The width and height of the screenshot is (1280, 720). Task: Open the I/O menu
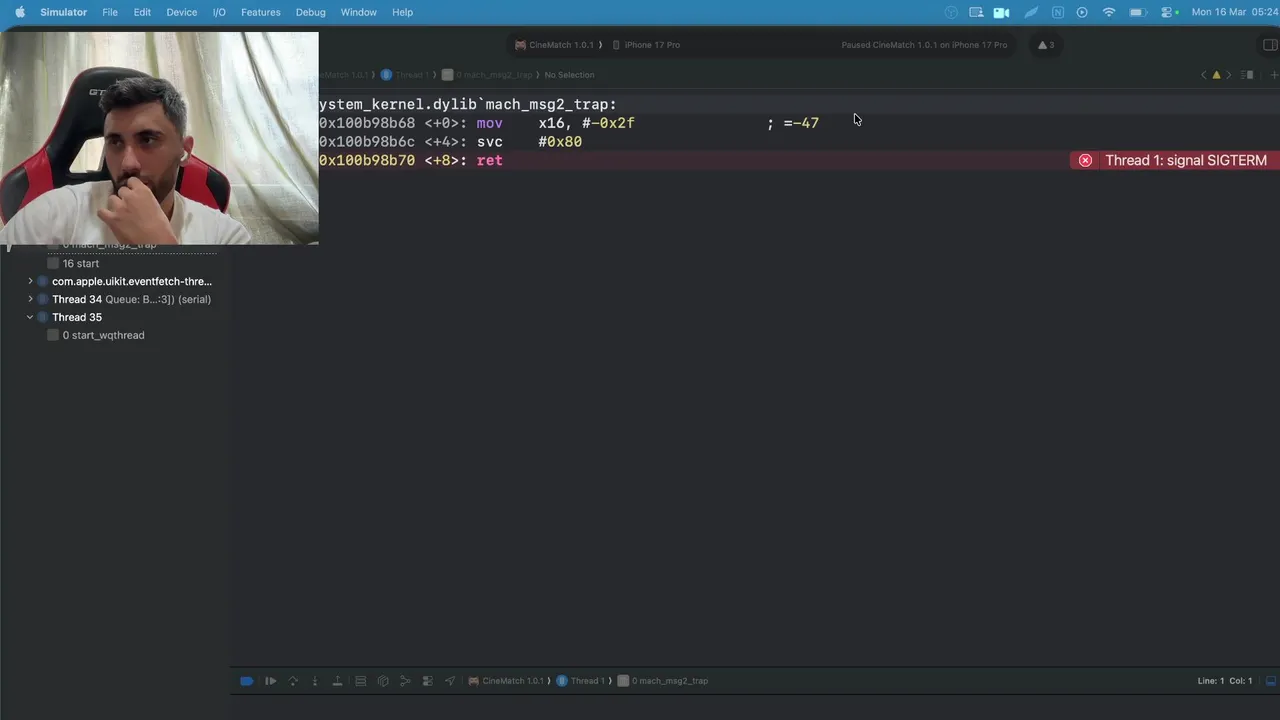click(219, 12)
